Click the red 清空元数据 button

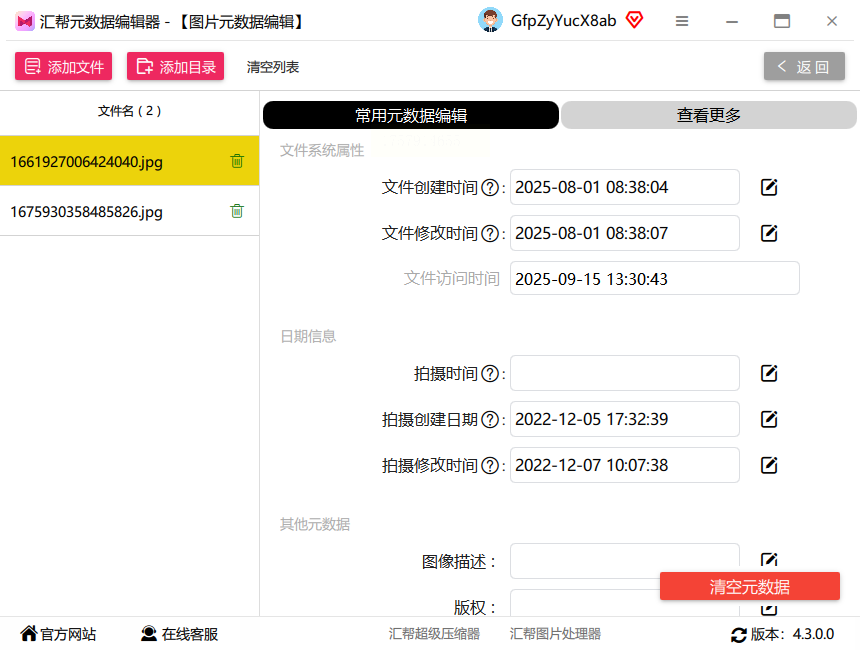click(x=750, y=586)
